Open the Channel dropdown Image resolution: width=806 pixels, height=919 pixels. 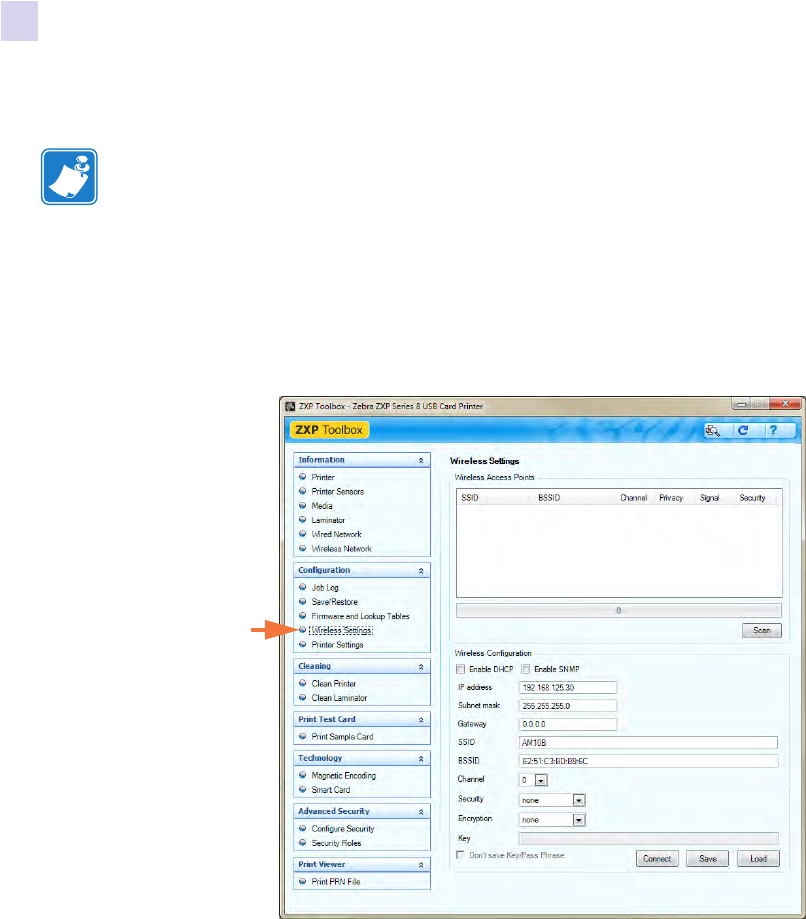coord(541,781)
